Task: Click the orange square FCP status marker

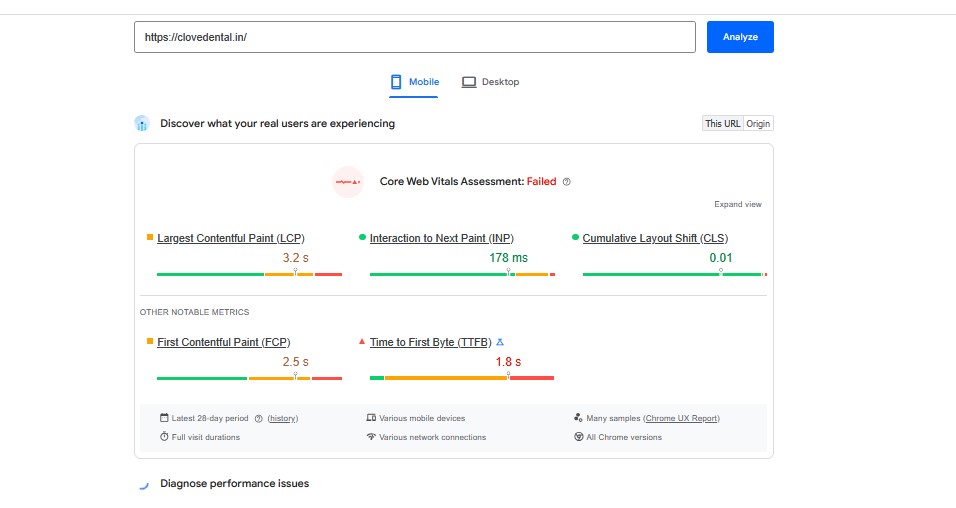Action: coord(149,341)
